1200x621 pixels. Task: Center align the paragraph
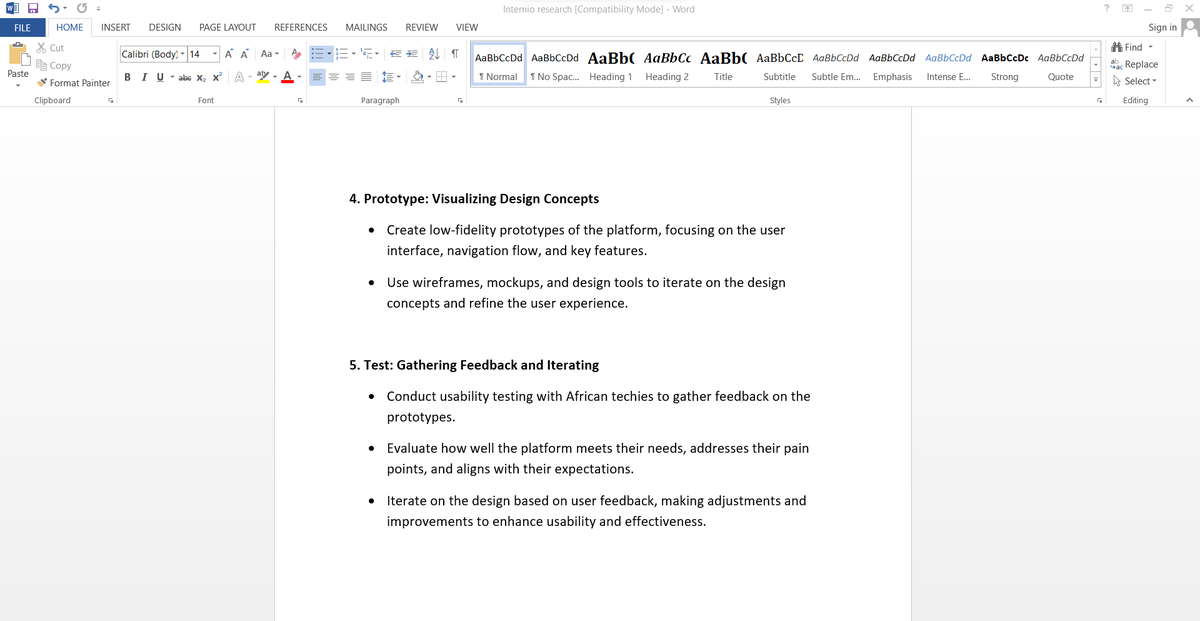click(x=333, y=77)
